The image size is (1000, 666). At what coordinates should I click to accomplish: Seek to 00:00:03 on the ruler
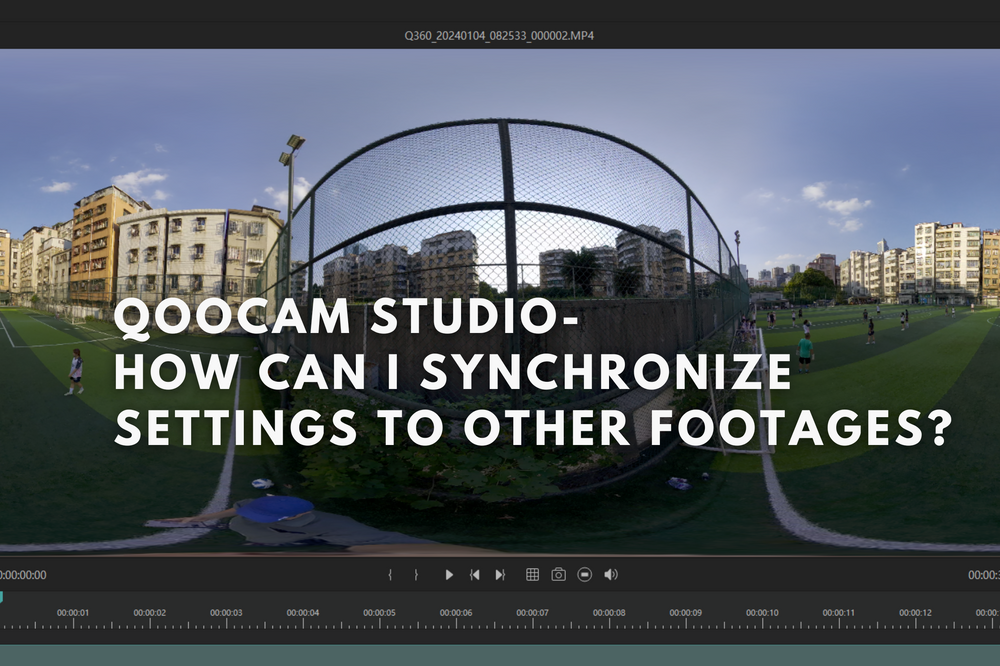[x=226, y=612]
